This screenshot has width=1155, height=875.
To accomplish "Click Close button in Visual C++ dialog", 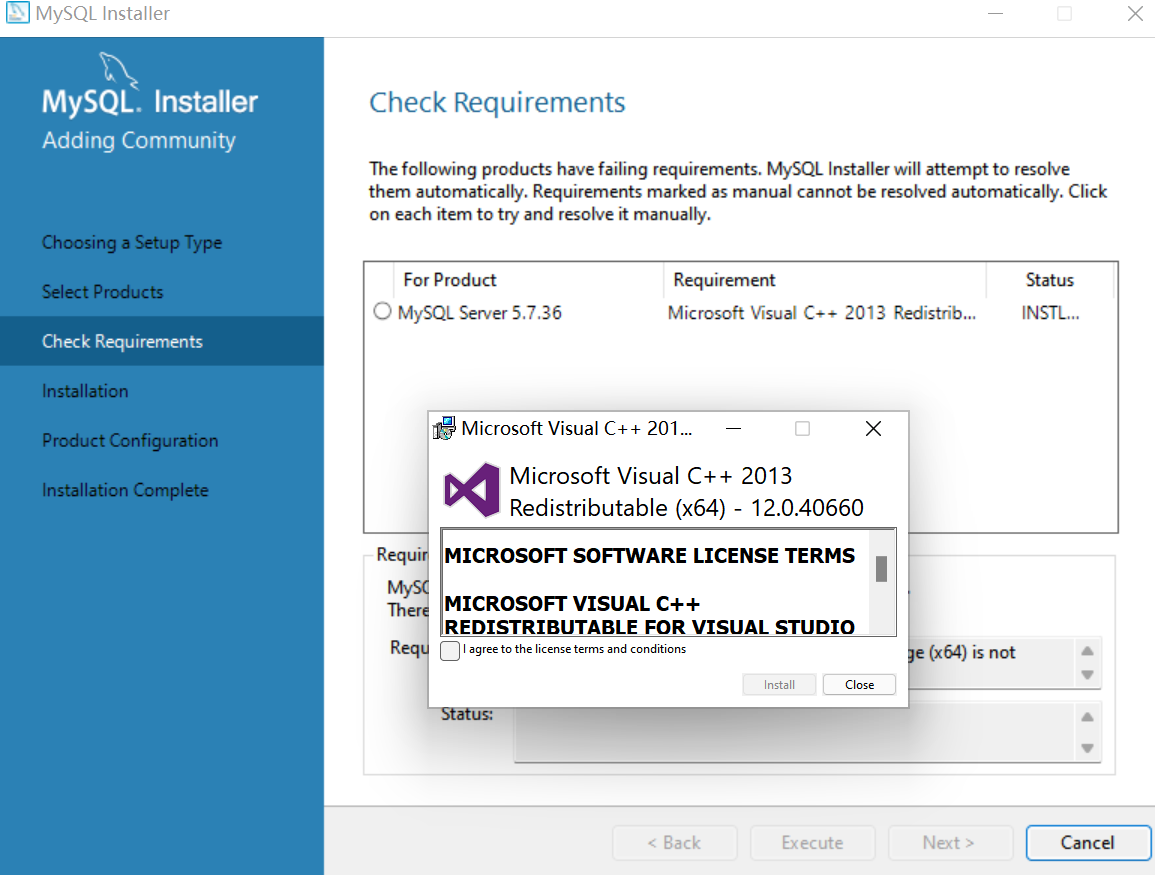I will coord(860,685).
